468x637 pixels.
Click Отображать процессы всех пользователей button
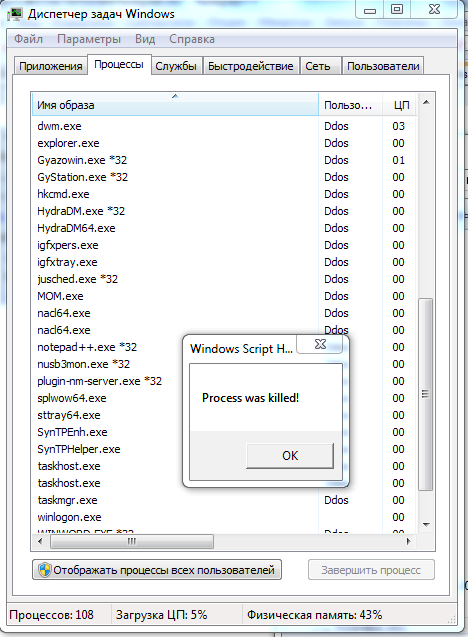click(x=157, y=570)
